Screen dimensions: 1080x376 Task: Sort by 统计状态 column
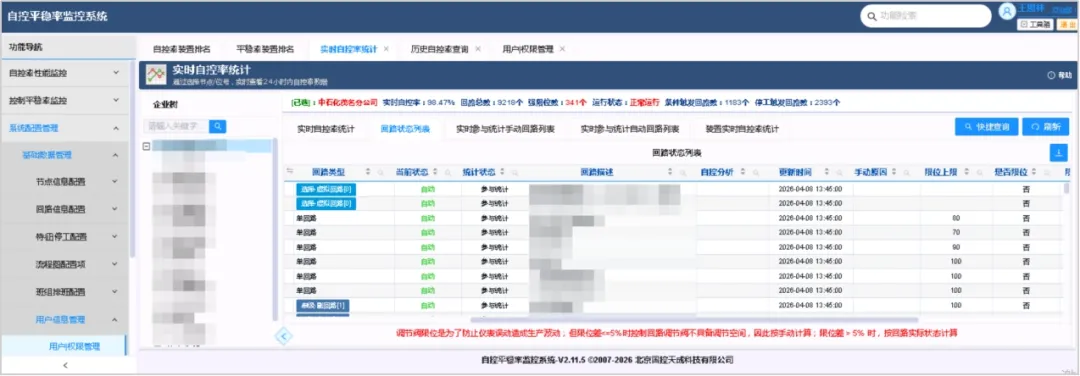pos(503,171)
